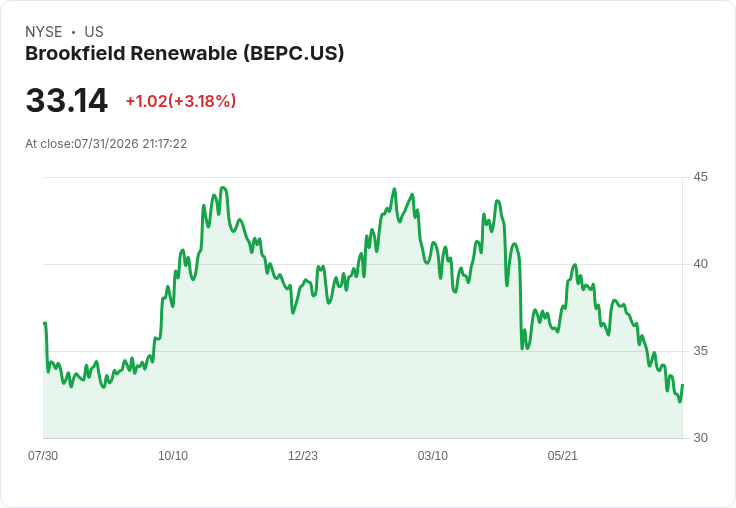Viewport: 736px width, 508px height.
Task: Click the sharp drop bottom after the April peak
Action: tap(522, 349)
